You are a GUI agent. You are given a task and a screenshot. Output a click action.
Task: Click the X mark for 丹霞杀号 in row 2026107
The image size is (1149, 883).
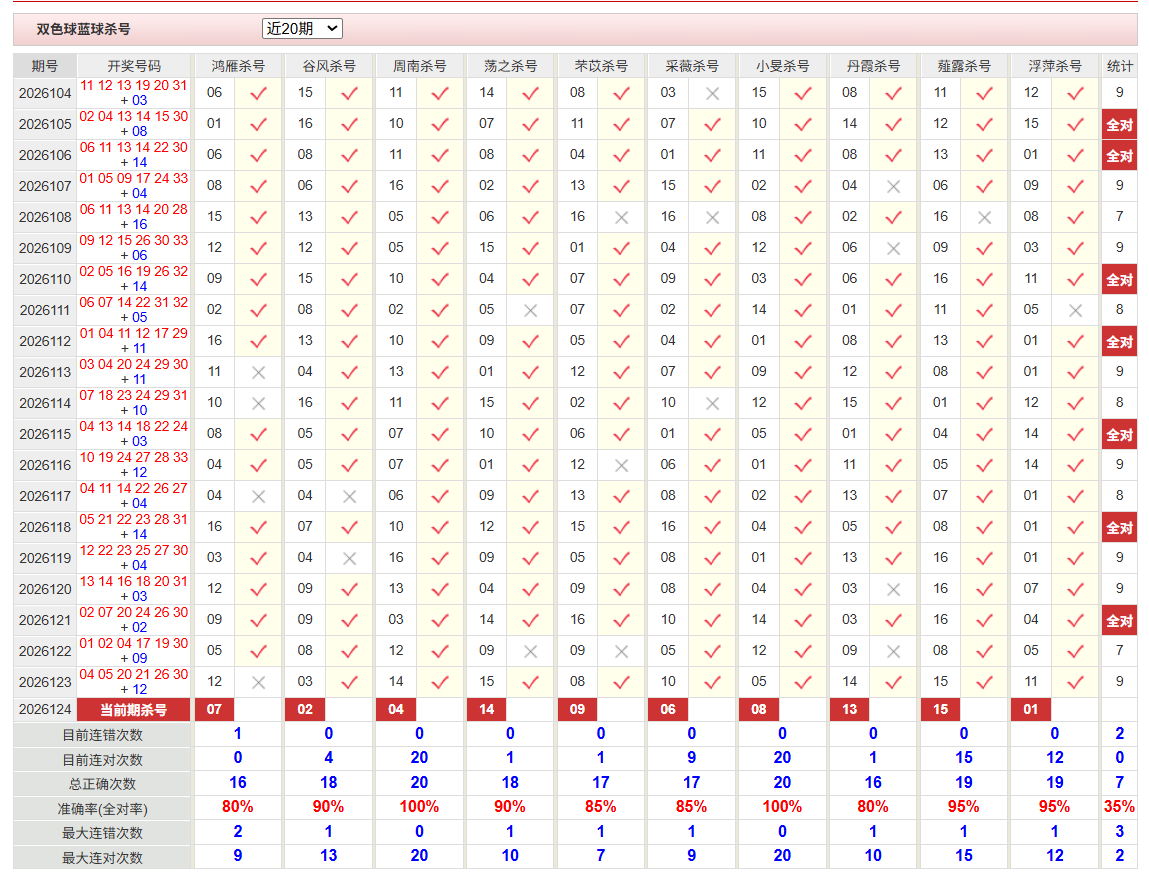[x=893, y=187]
